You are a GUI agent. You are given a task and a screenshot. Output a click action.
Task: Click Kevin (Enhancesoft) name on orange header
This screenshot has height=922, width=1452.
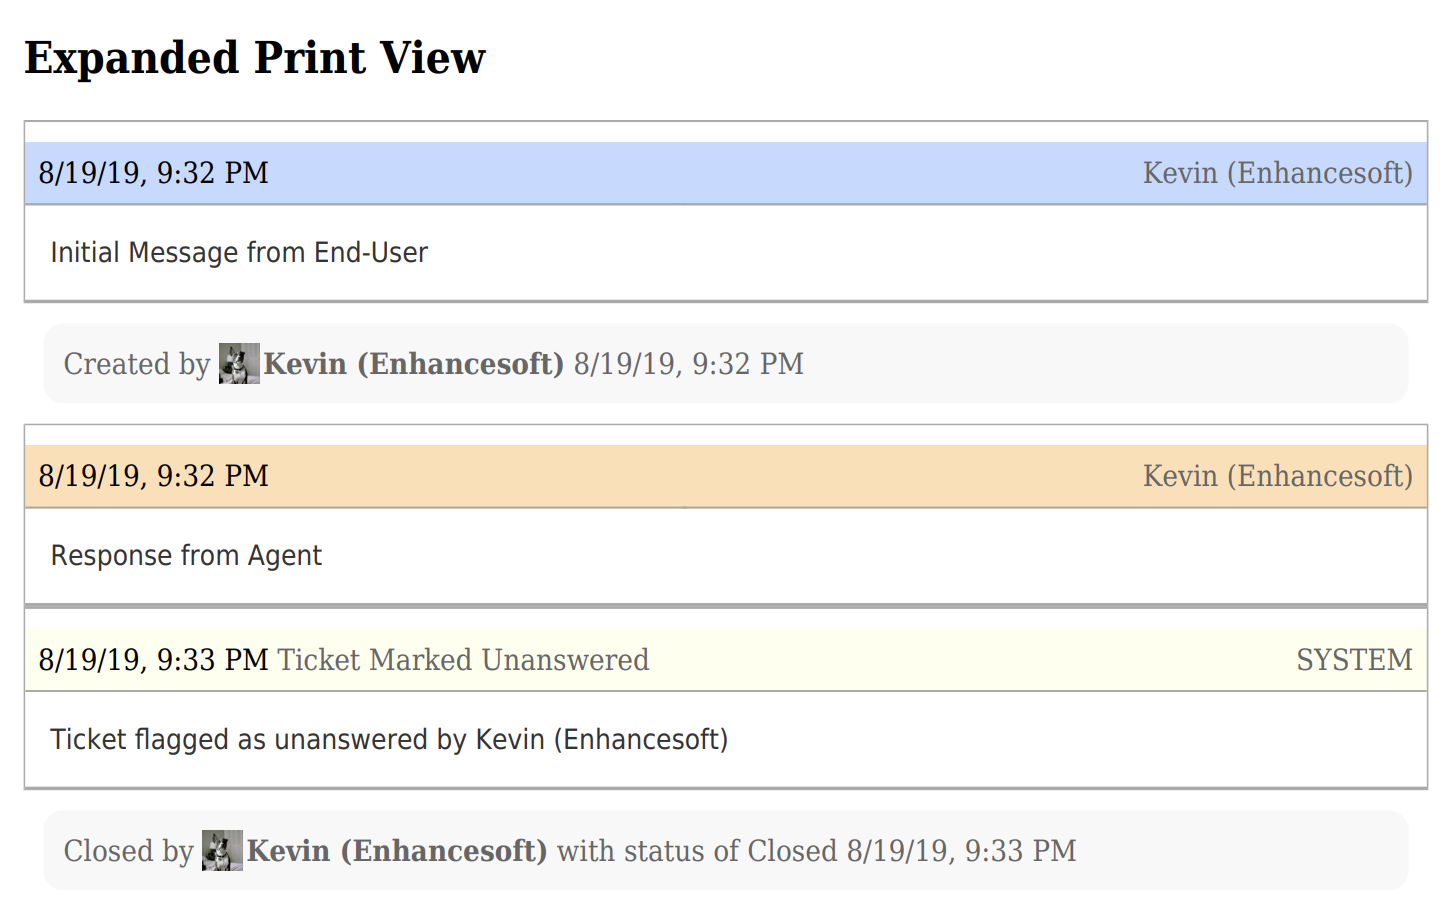click(x=1278, y=476)
